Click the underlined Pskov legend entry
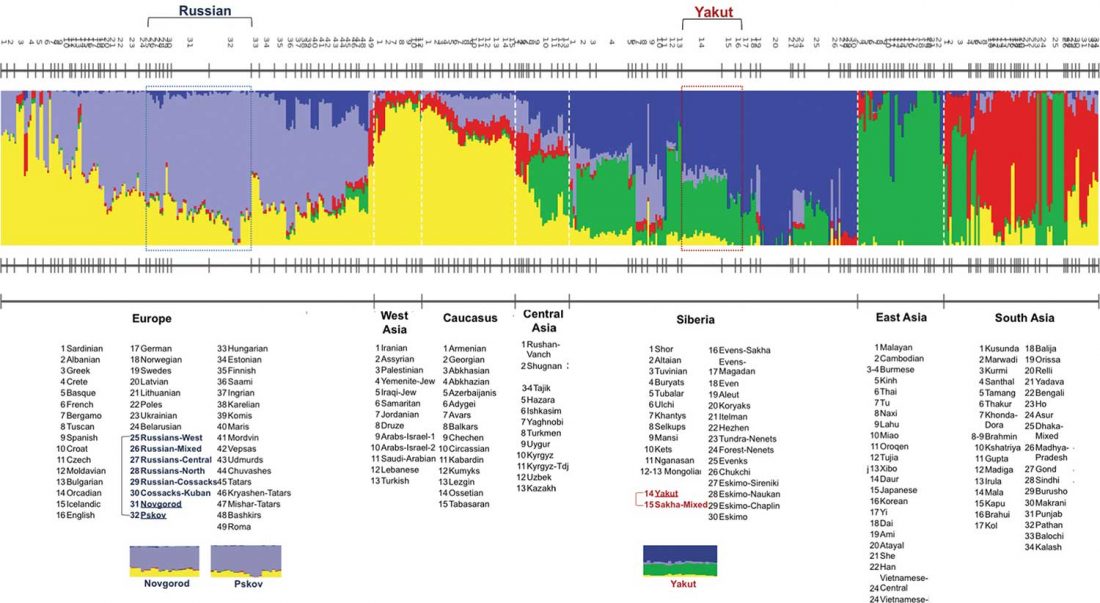 pyautogui.click(x=154, y=516)
